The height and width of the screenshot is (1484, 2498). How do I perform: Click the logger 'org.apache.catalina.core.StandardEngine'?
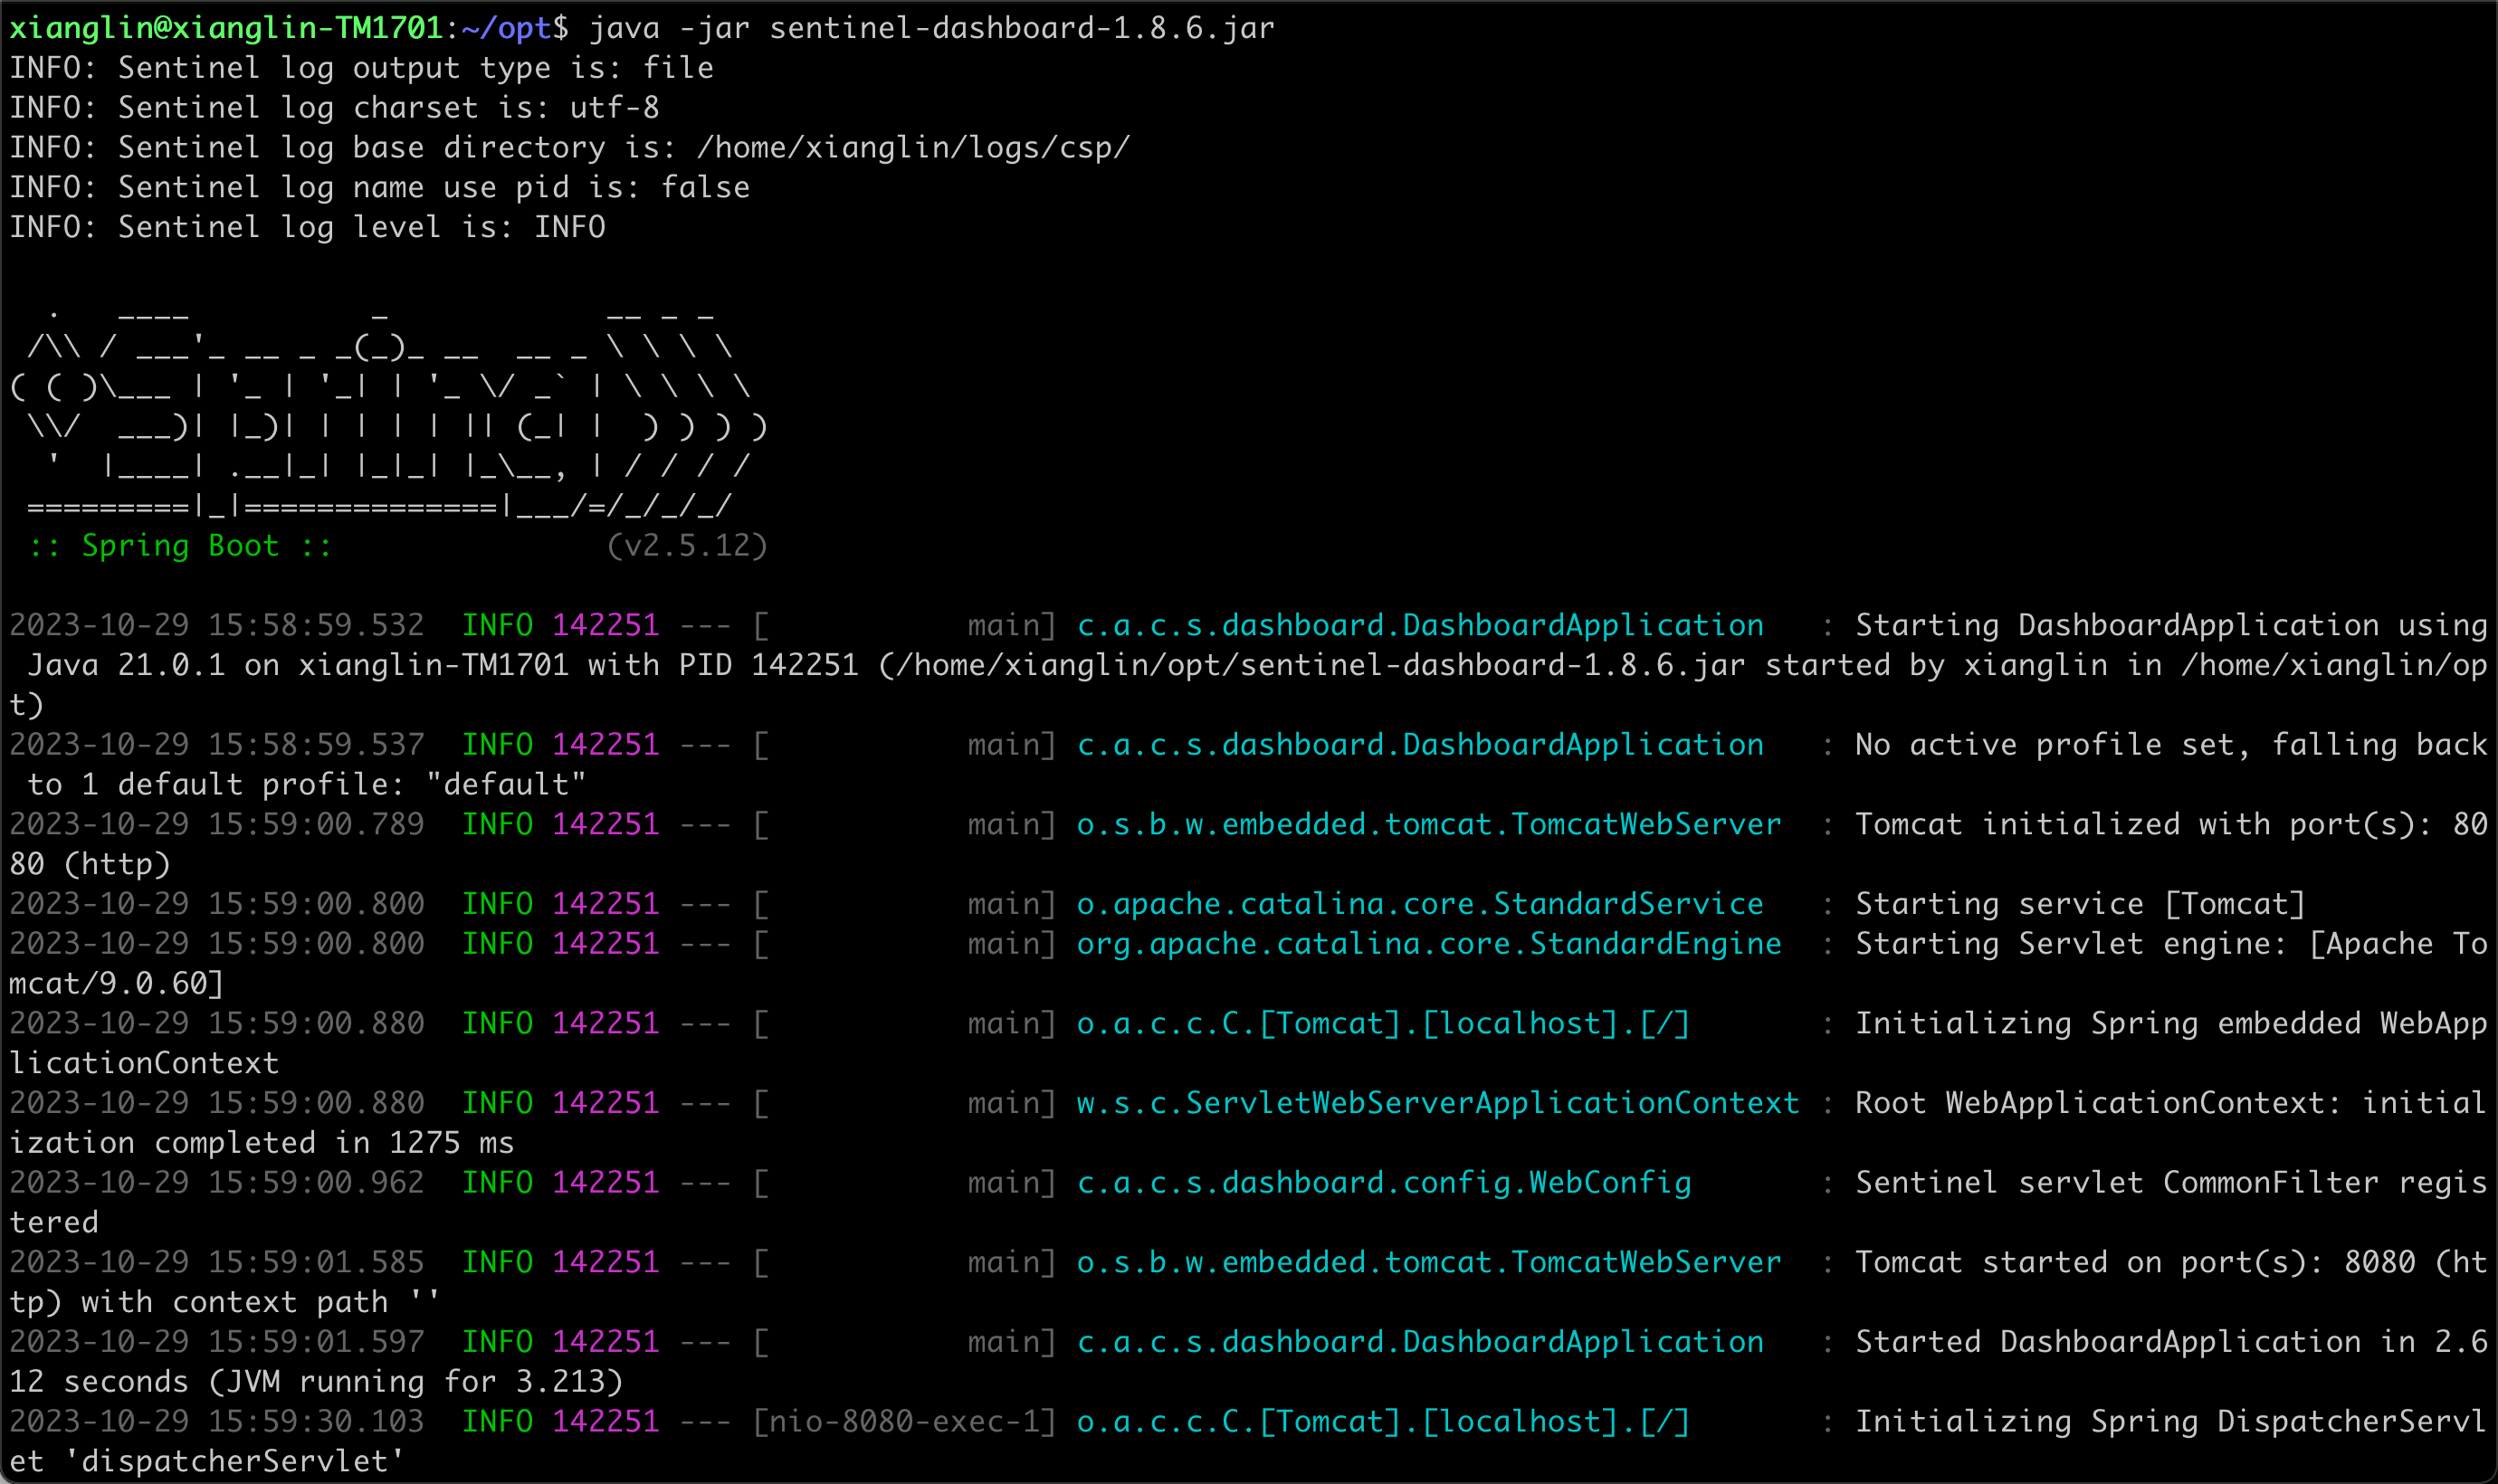pyautogui.click(x=1429, y=945)
